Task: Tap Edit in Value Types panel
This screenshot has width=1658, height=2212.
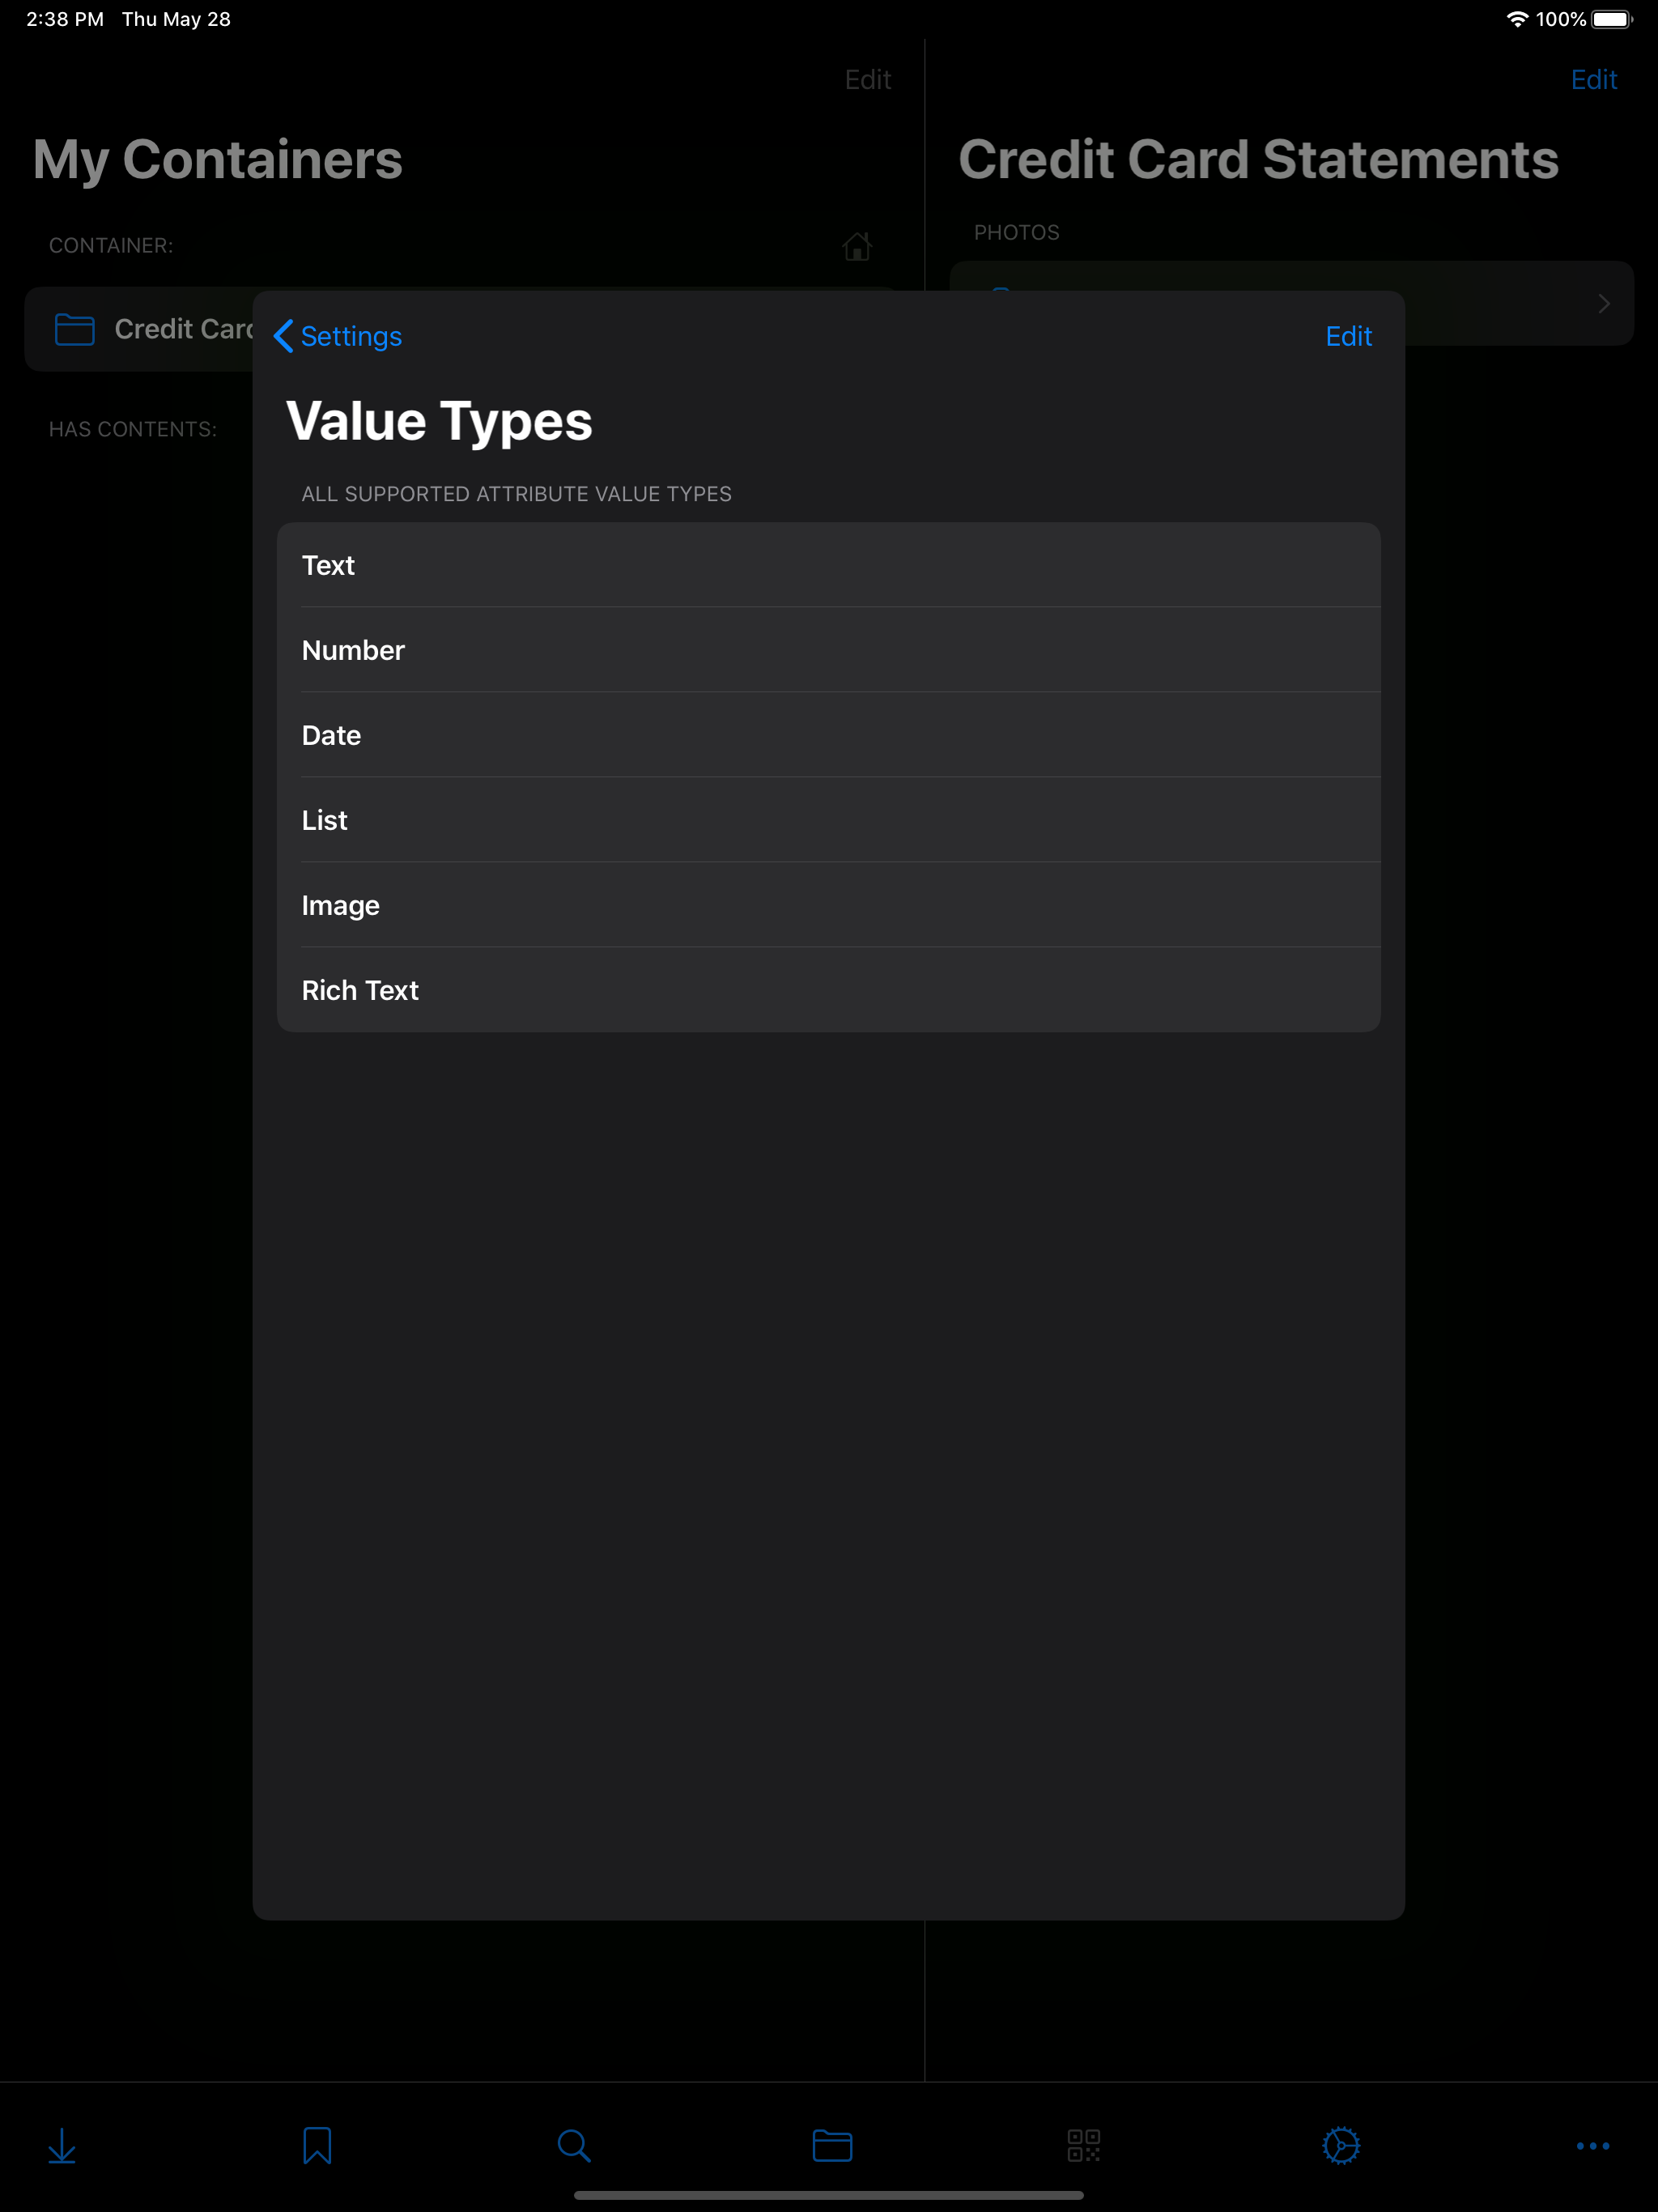Action: coord(1348,336)
